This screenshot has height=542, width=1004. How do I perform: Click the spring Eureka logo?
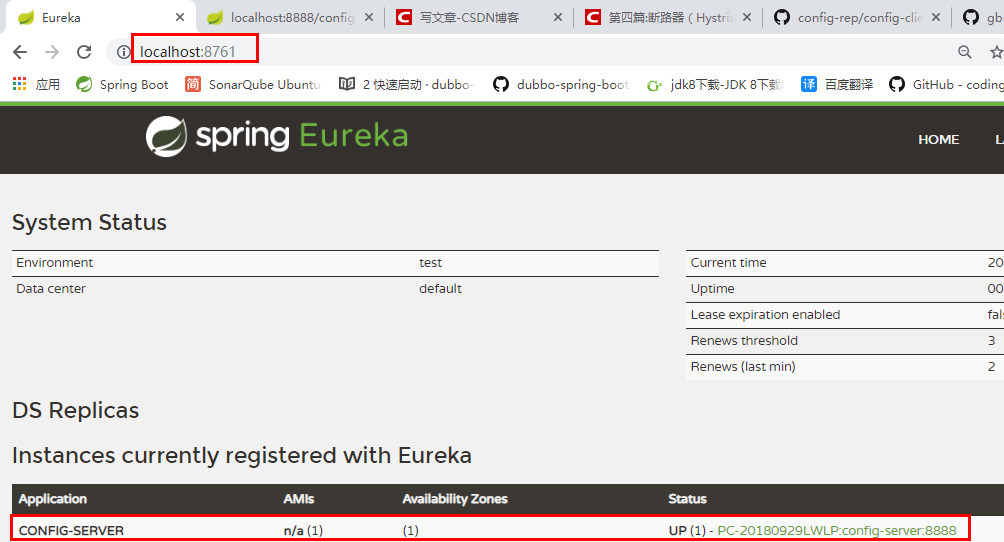(277, 136)
